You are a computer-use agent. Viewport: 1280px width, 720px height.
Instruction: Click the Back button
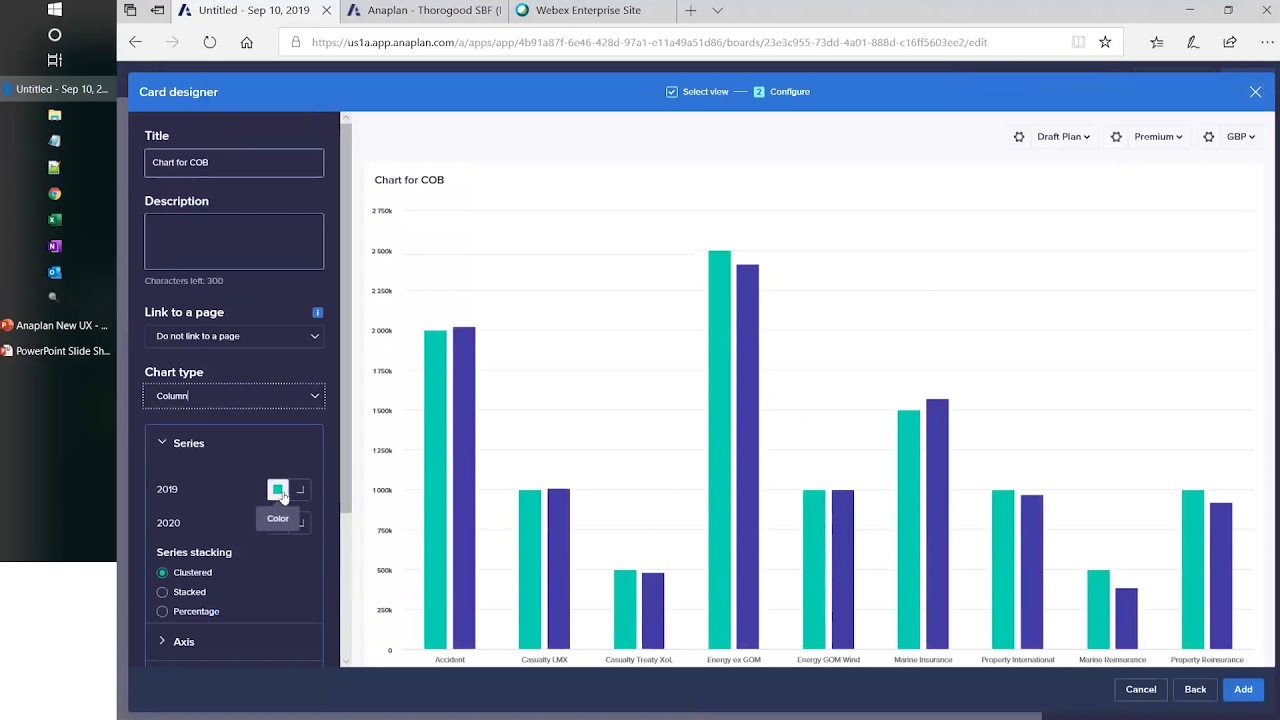point(1195,689)
